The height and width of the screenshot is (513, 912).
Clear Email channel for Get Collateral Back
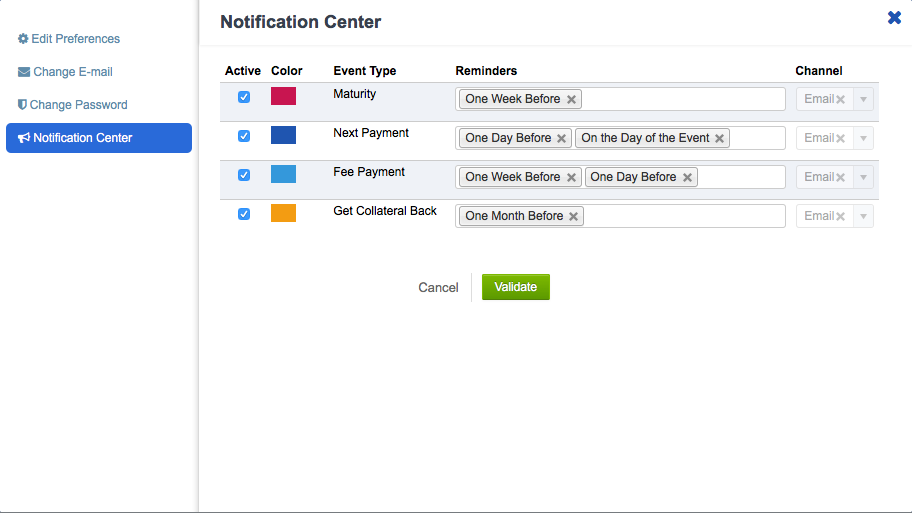(x=840, y=216)
